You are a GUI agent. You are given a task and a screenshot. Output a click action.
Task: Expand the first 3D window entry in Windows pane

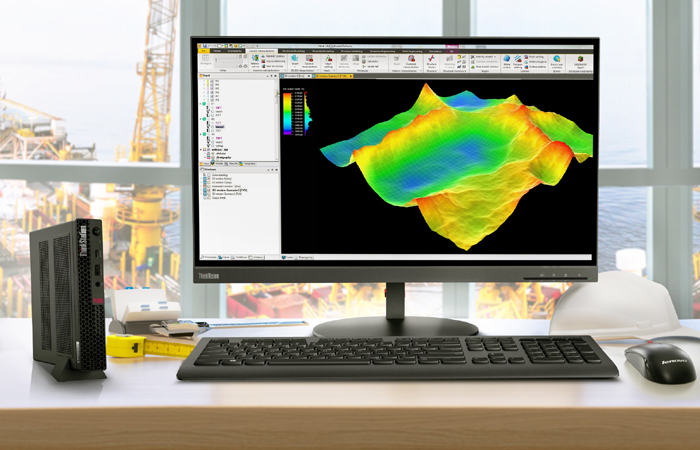tap(202, 179)
